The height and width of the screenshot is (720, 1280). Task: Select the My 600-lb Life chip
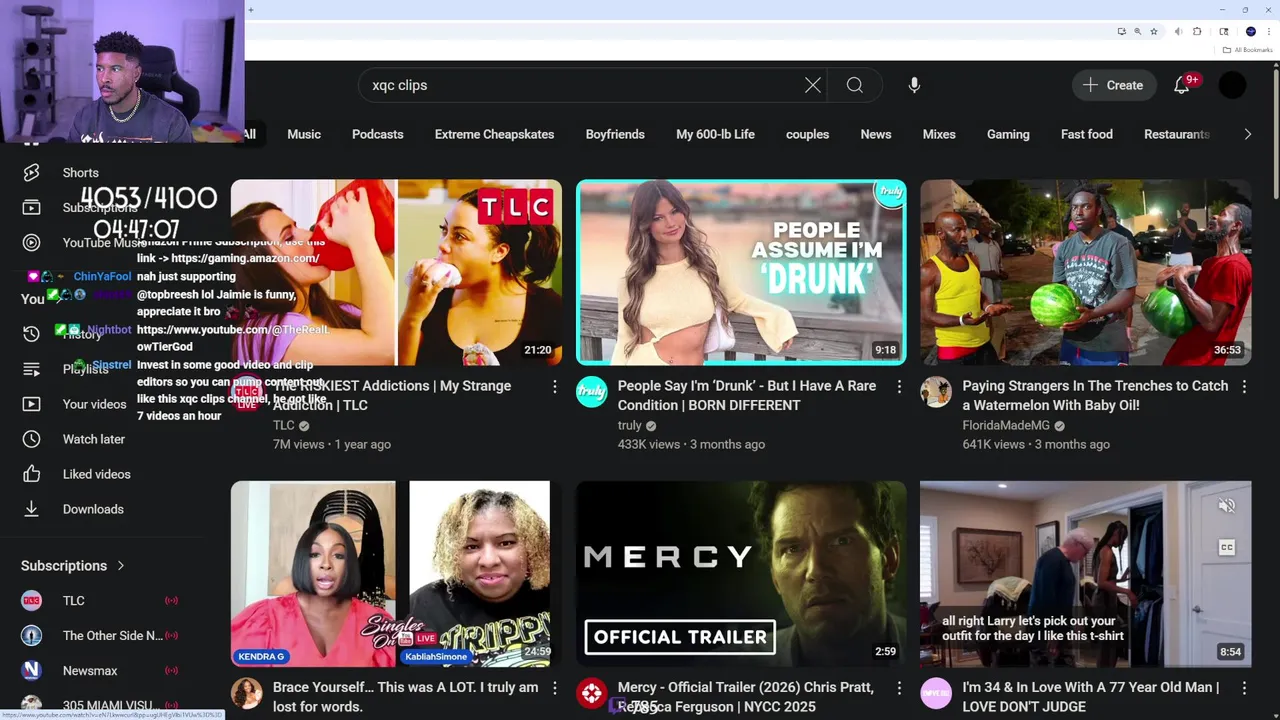point(715,134)
